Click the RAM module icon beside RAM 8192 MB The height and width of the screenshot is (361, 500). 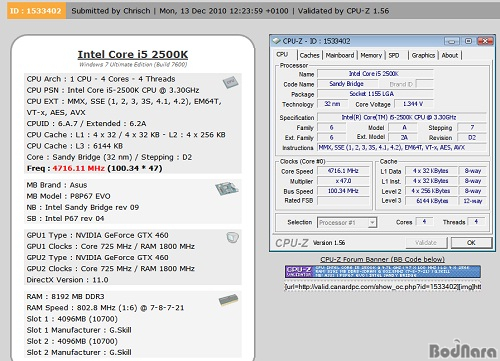228,300
